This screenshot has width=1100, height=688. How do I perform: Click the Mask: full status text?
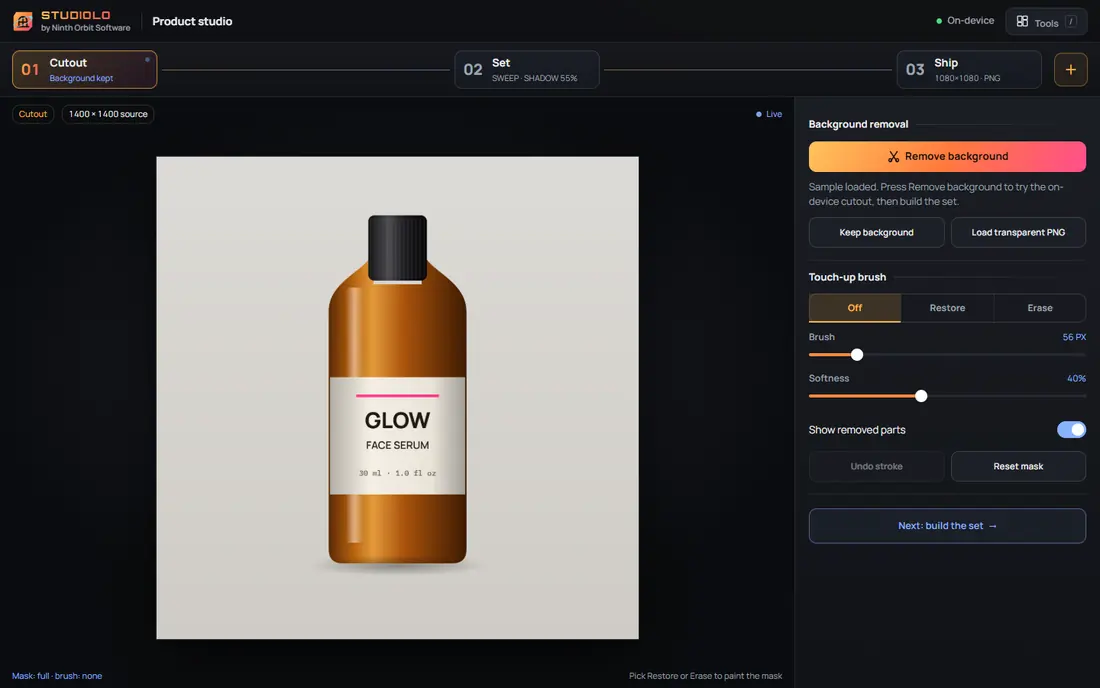[x=57, y=676]
